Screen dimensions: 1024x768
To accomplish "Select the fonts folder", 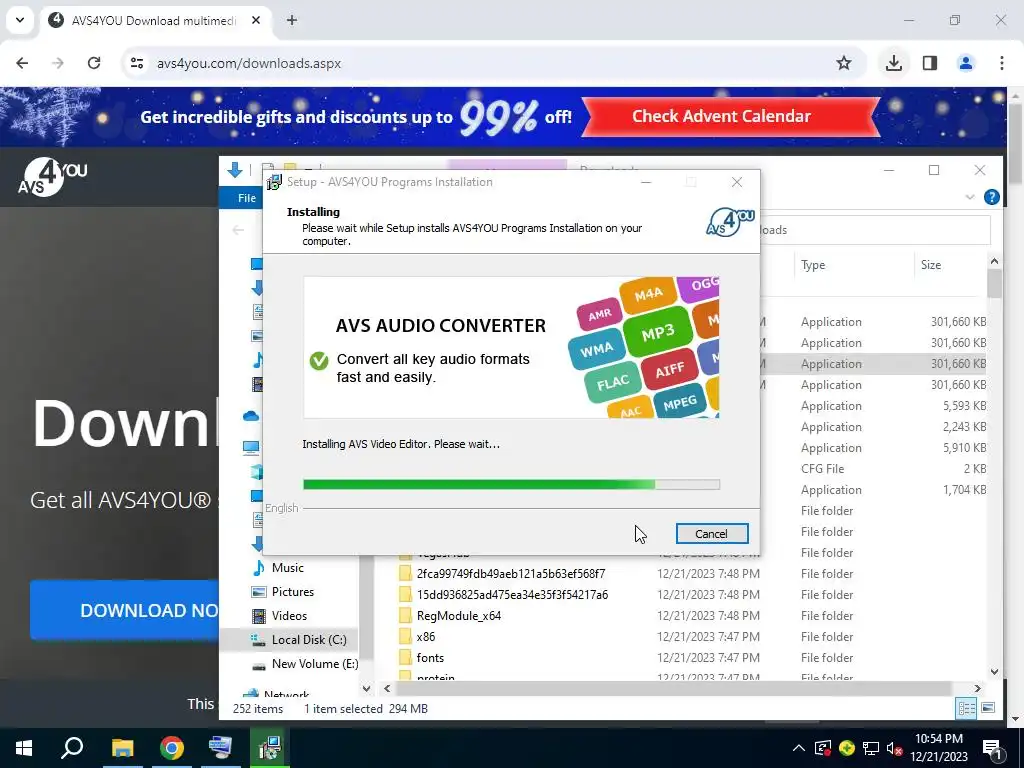I will click(430, 658).
